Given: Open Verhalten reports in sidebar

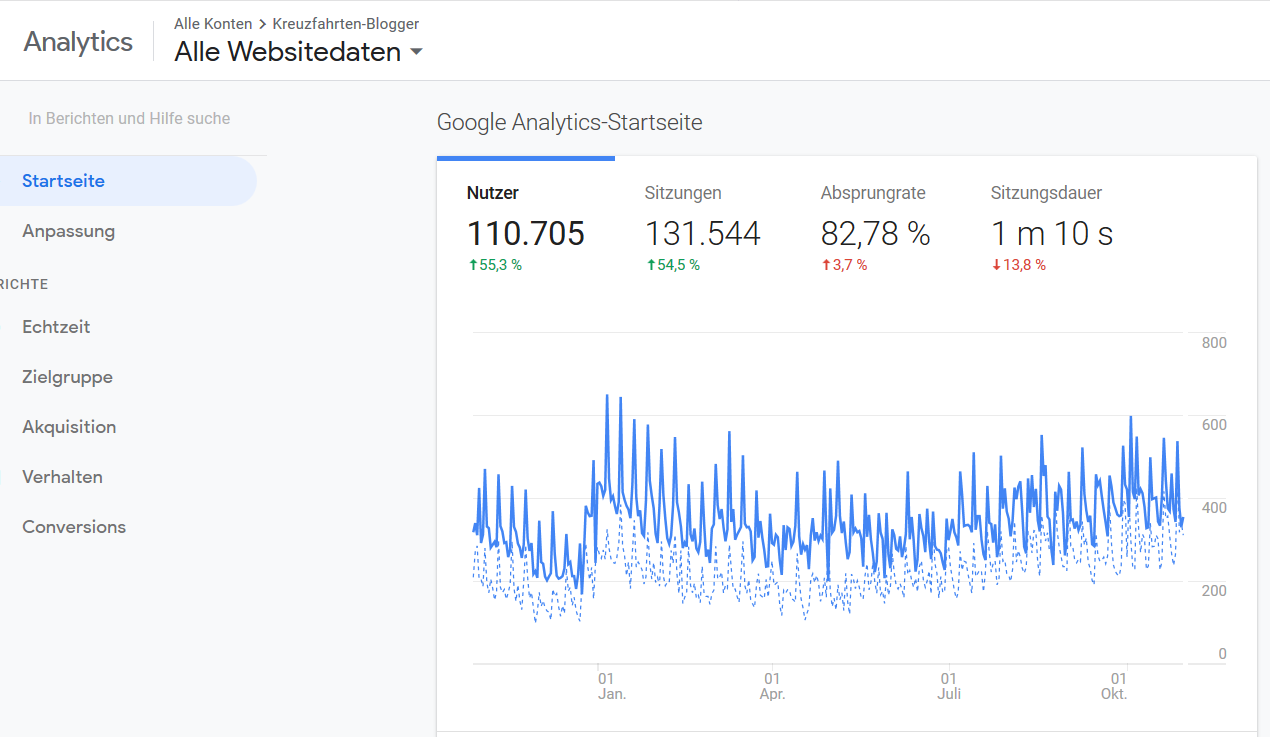Looking at the screenshot, I should coord(62,477).
